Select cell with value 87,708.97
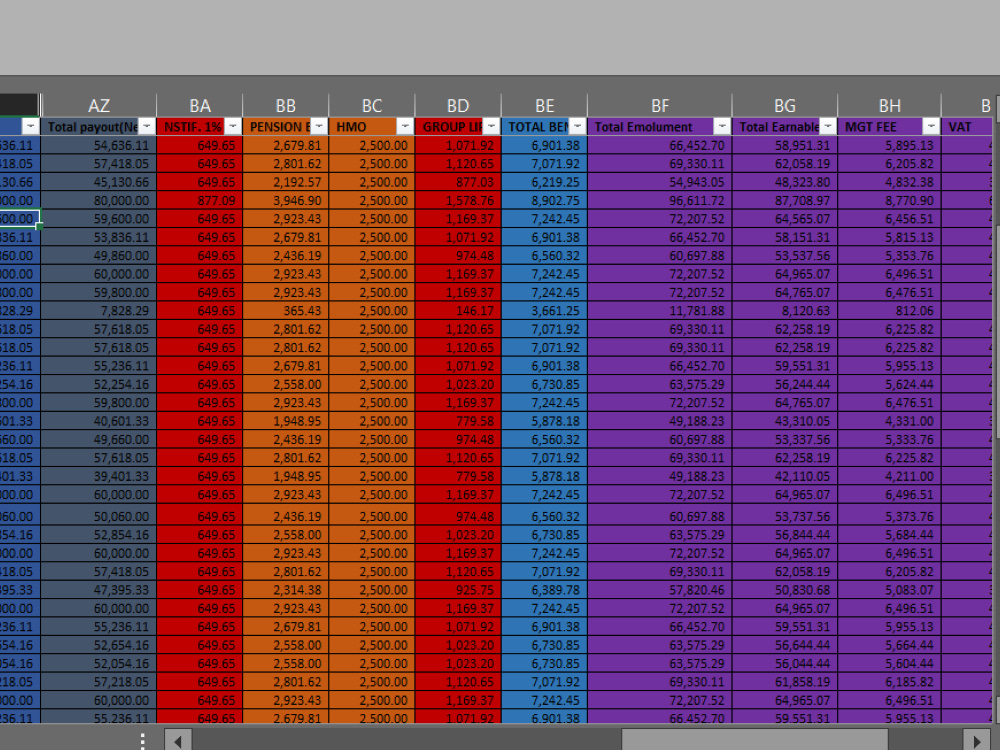The width and height of the screenshot is (1000, 750). pos(784,200)
